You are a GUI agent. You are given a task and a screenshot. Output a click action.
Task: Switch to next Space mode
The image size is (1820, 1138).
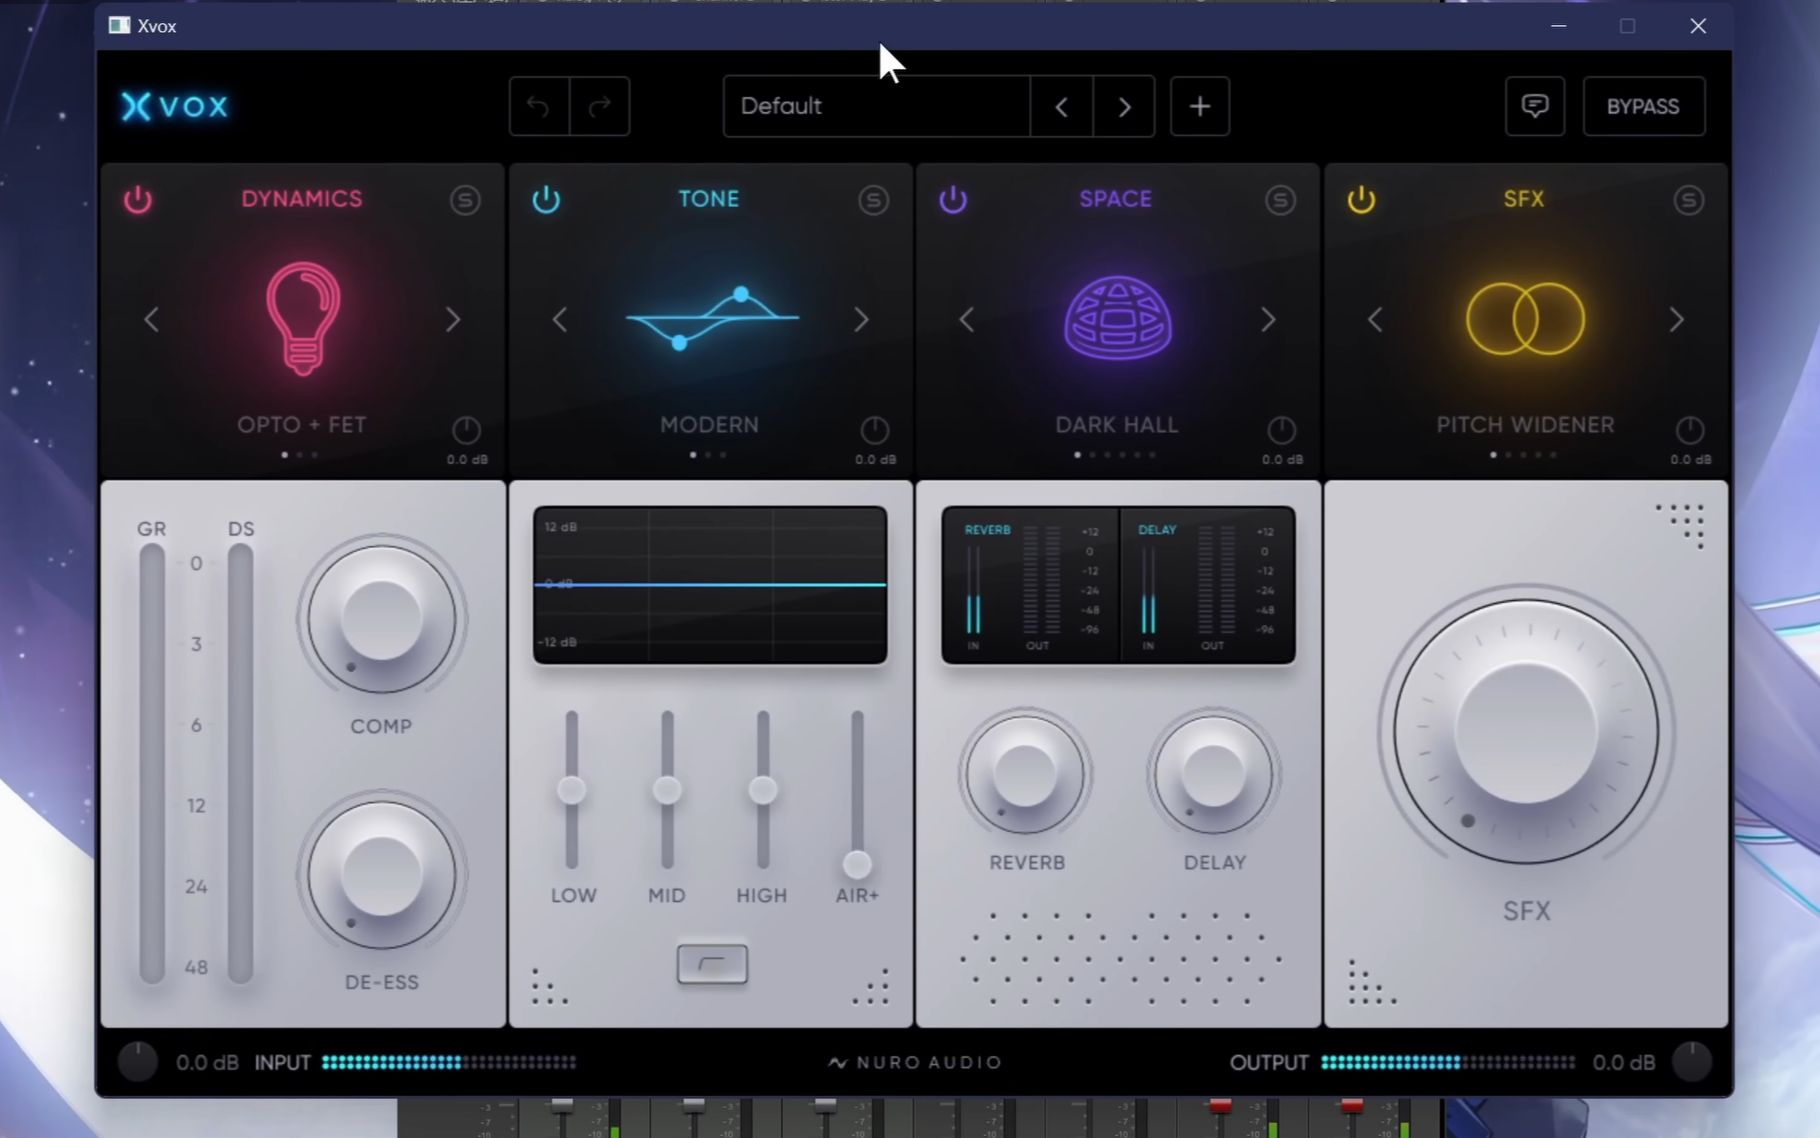click(x=1268, y=320)
